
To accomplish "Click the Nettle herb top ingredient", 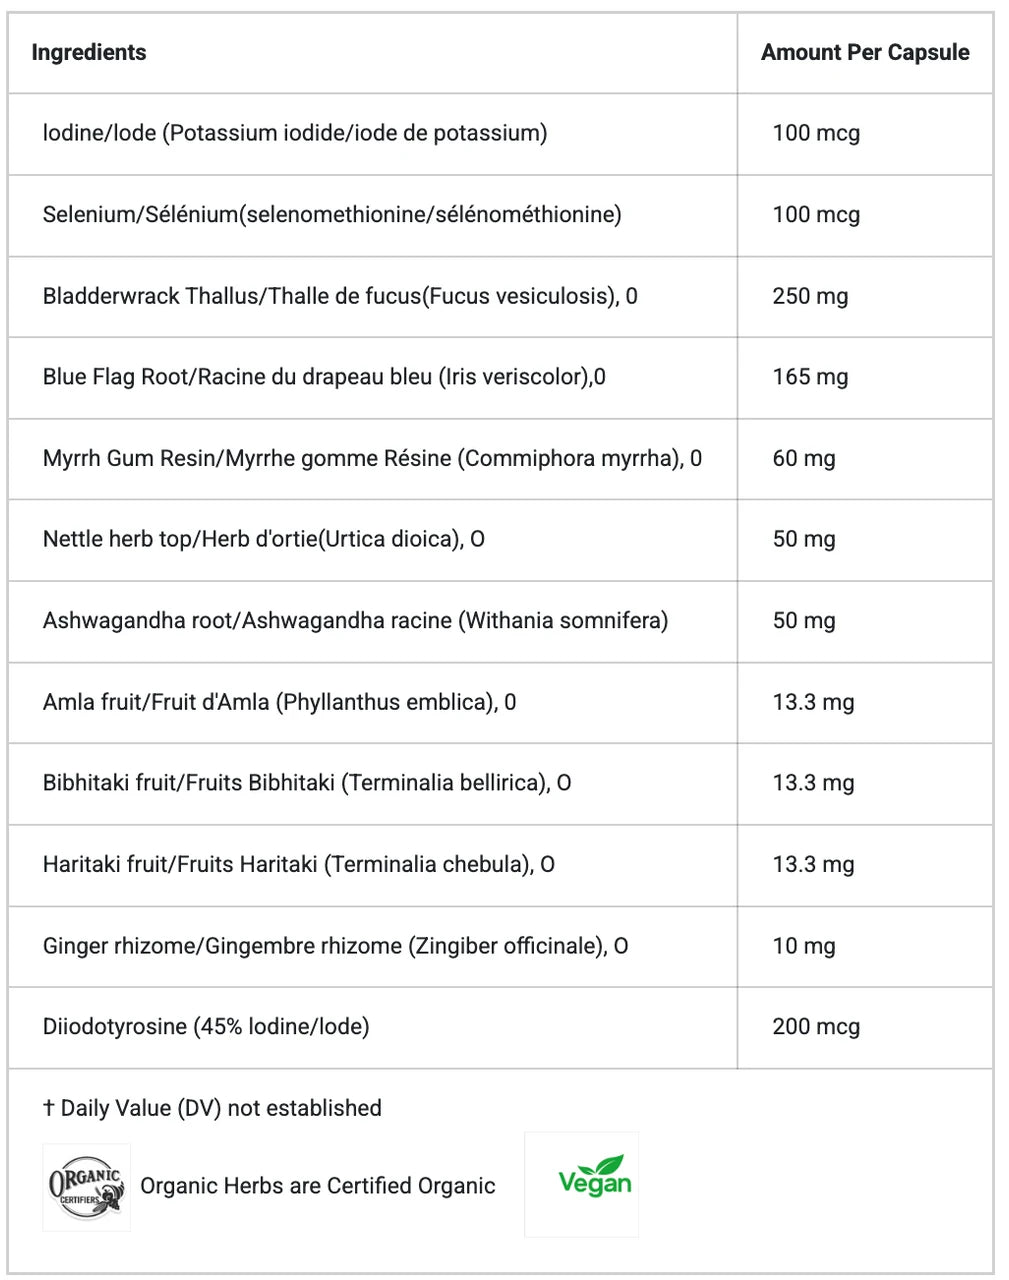I will (x=264, y=539).
